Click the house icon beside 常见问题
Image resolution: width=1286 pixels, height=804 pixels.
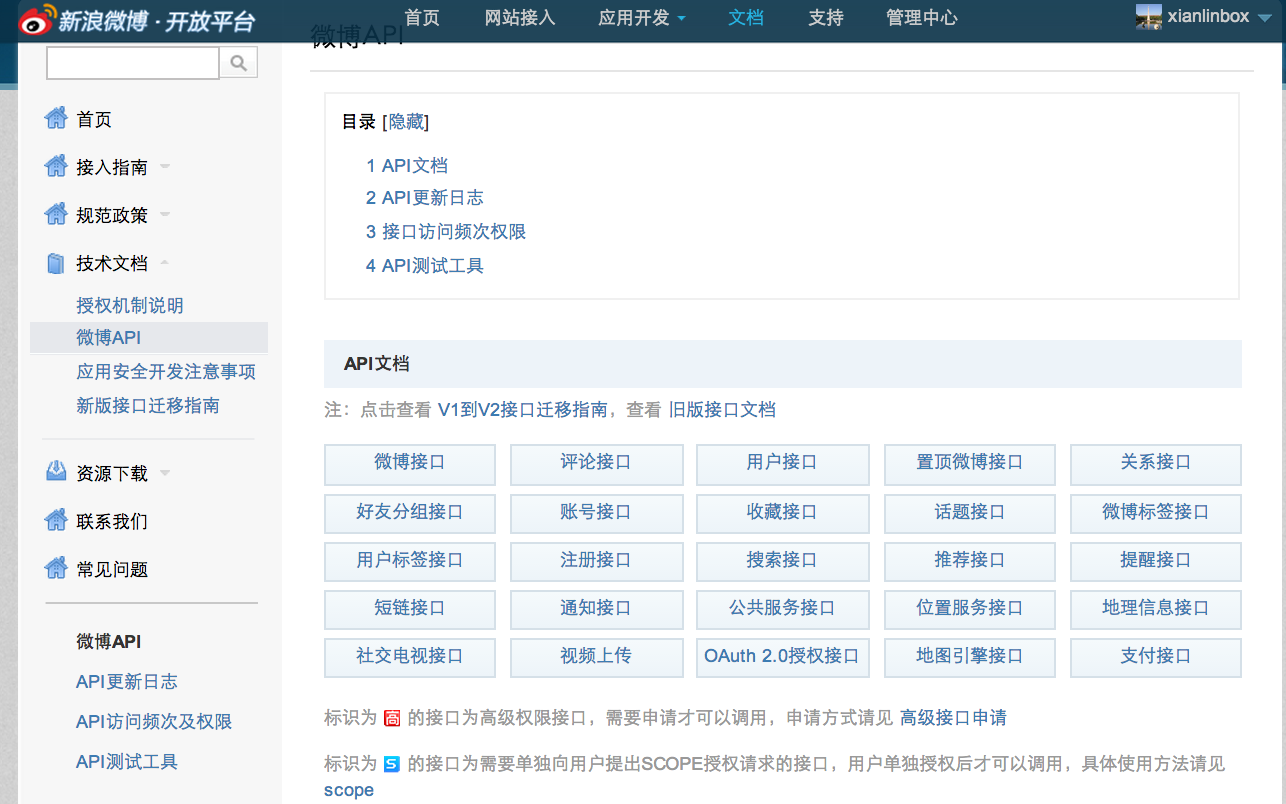(56, 569)
